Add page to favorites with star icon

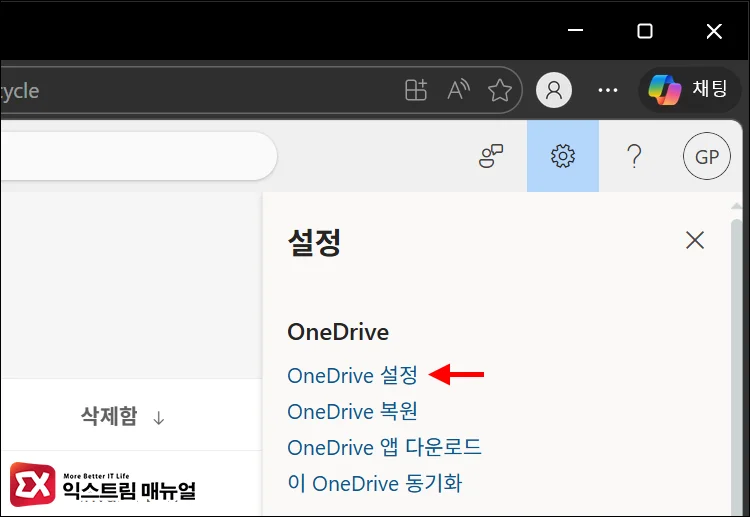[500, 90]
